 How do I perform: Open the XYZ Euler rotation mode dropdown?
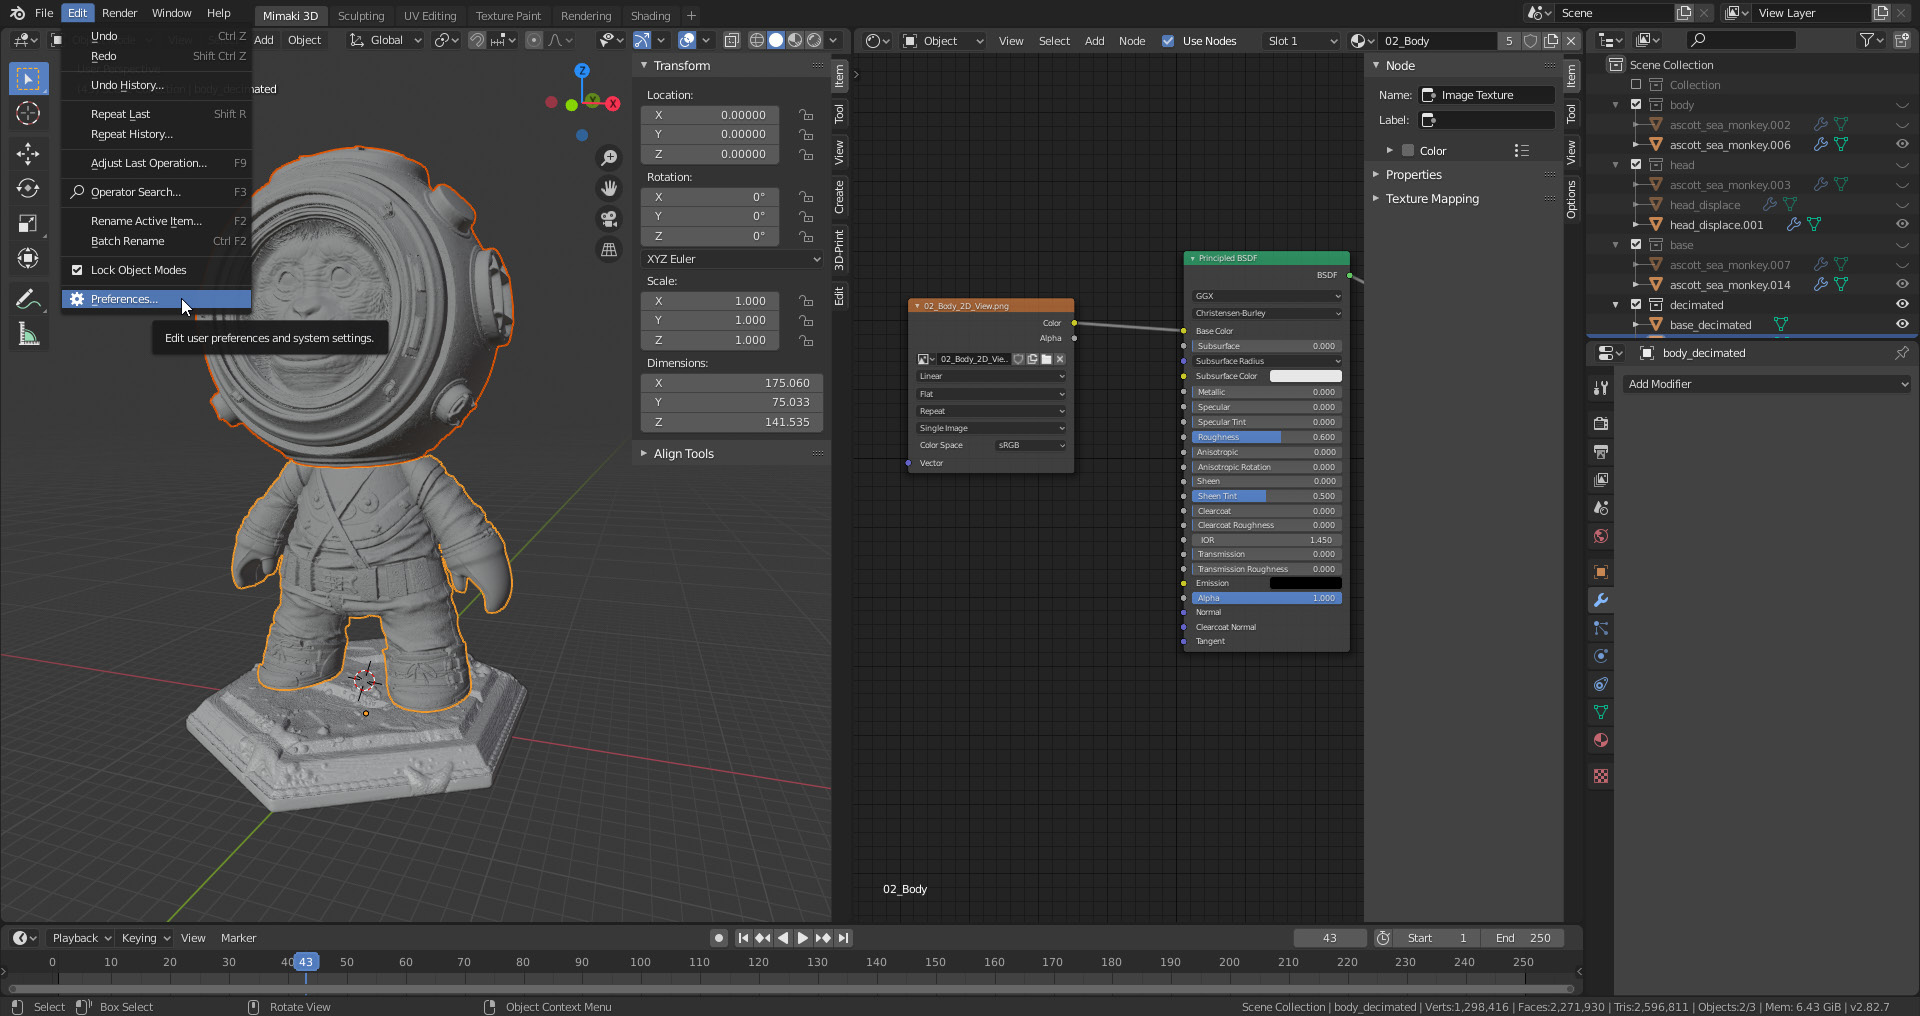(x=732, y=259)
